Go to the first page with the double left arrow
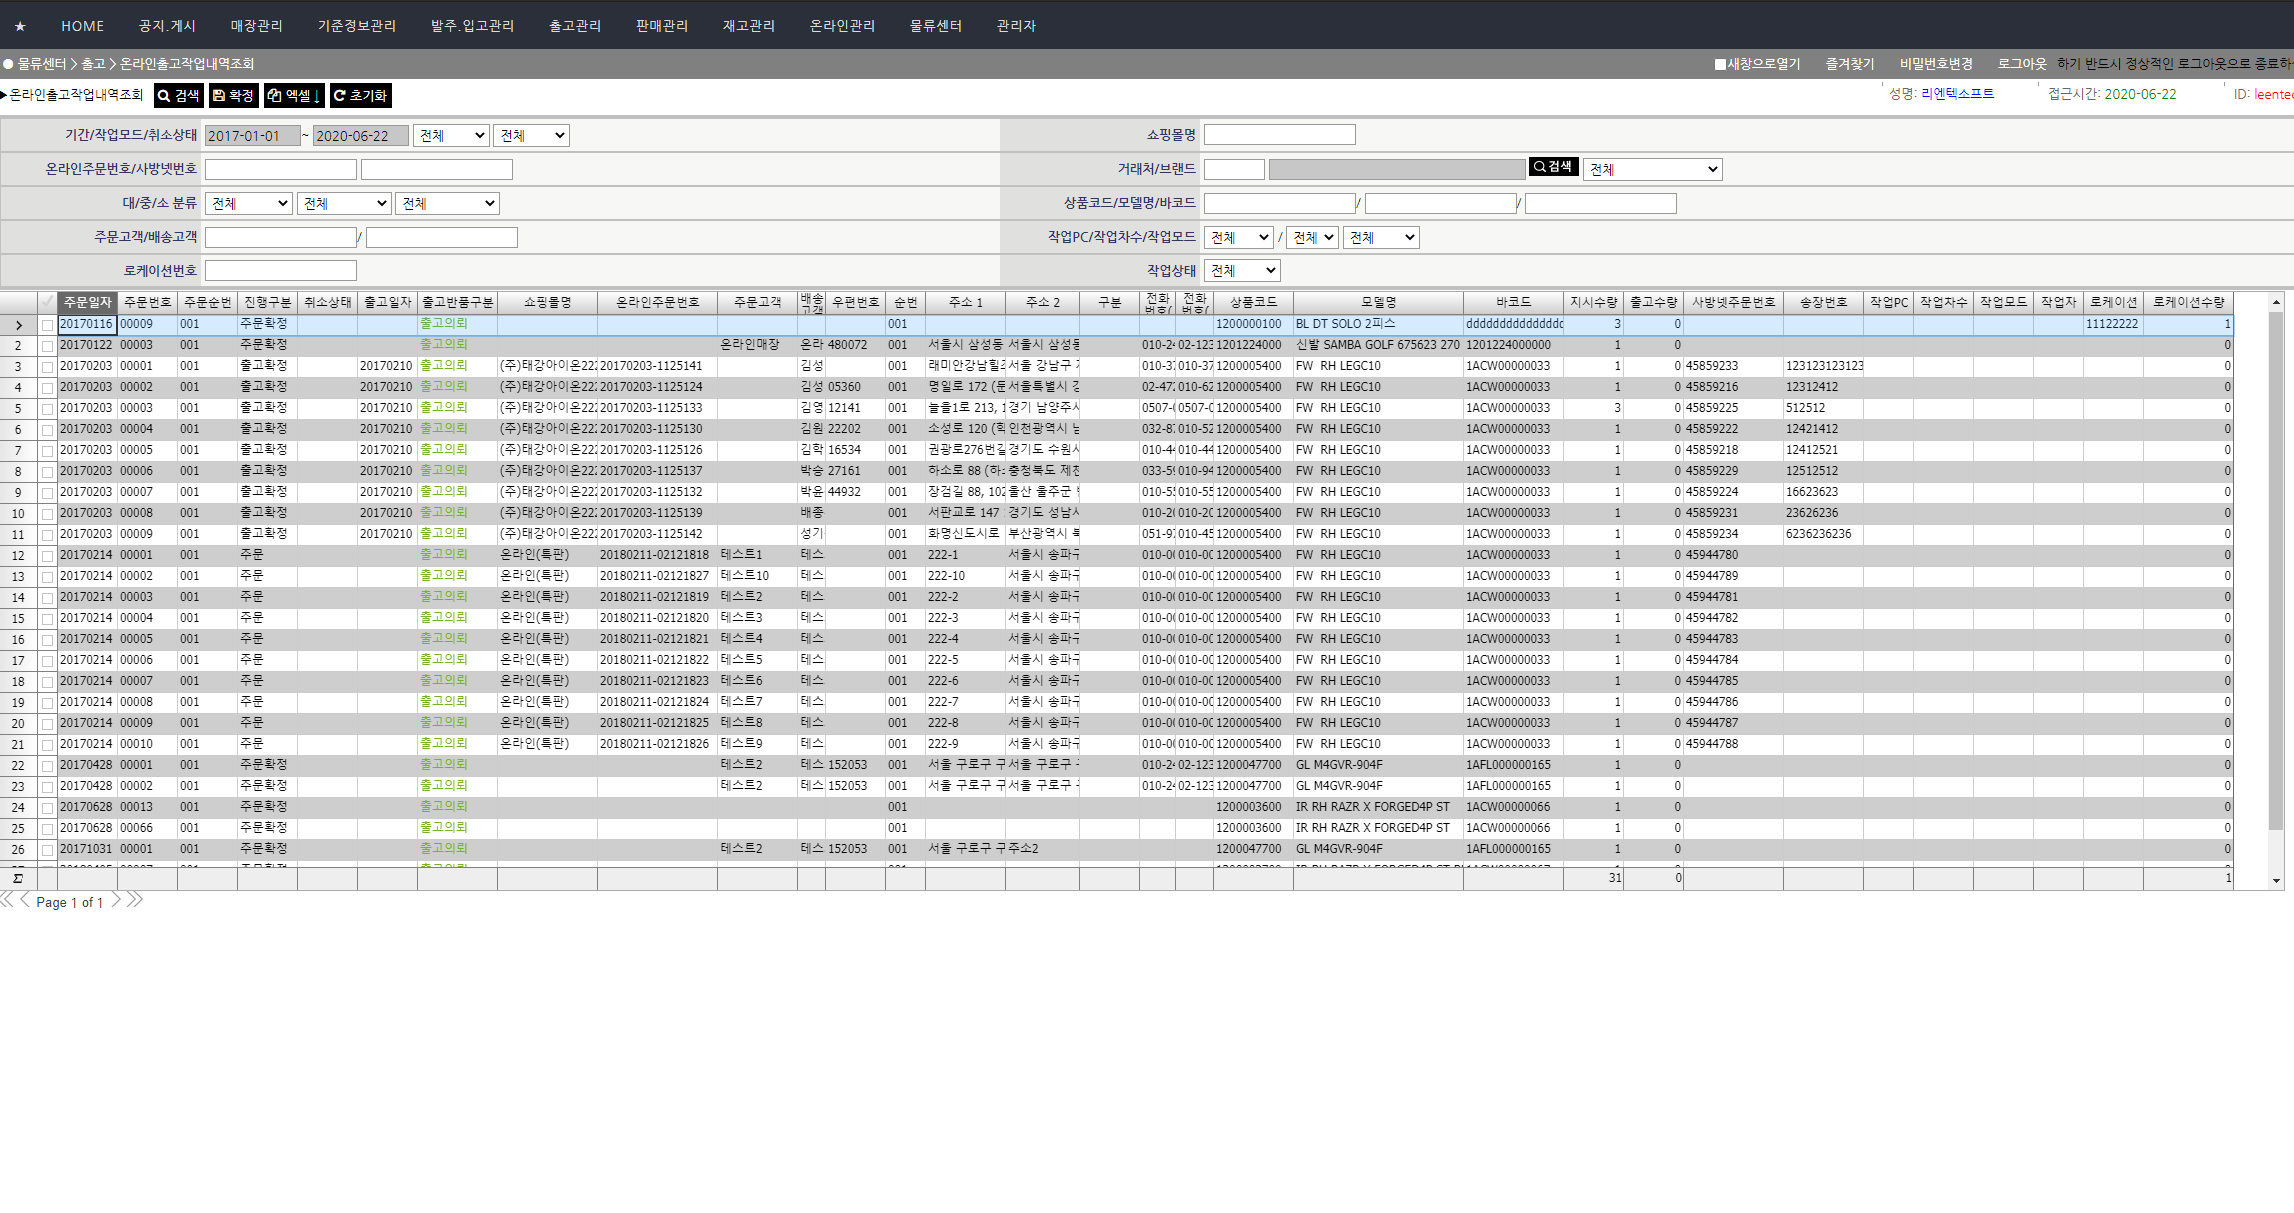Viewport: 2294px width, 1213px height. [x=7, y=901]
